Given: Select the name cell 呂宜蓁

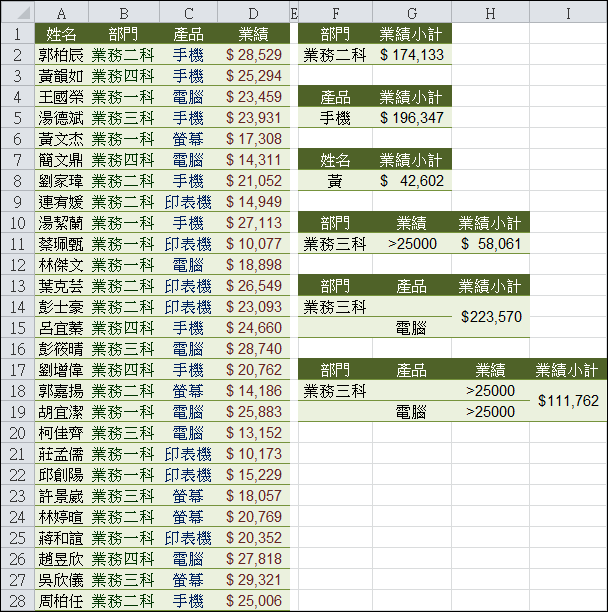Looking at the screenshot, I should [x=61, y=328].
